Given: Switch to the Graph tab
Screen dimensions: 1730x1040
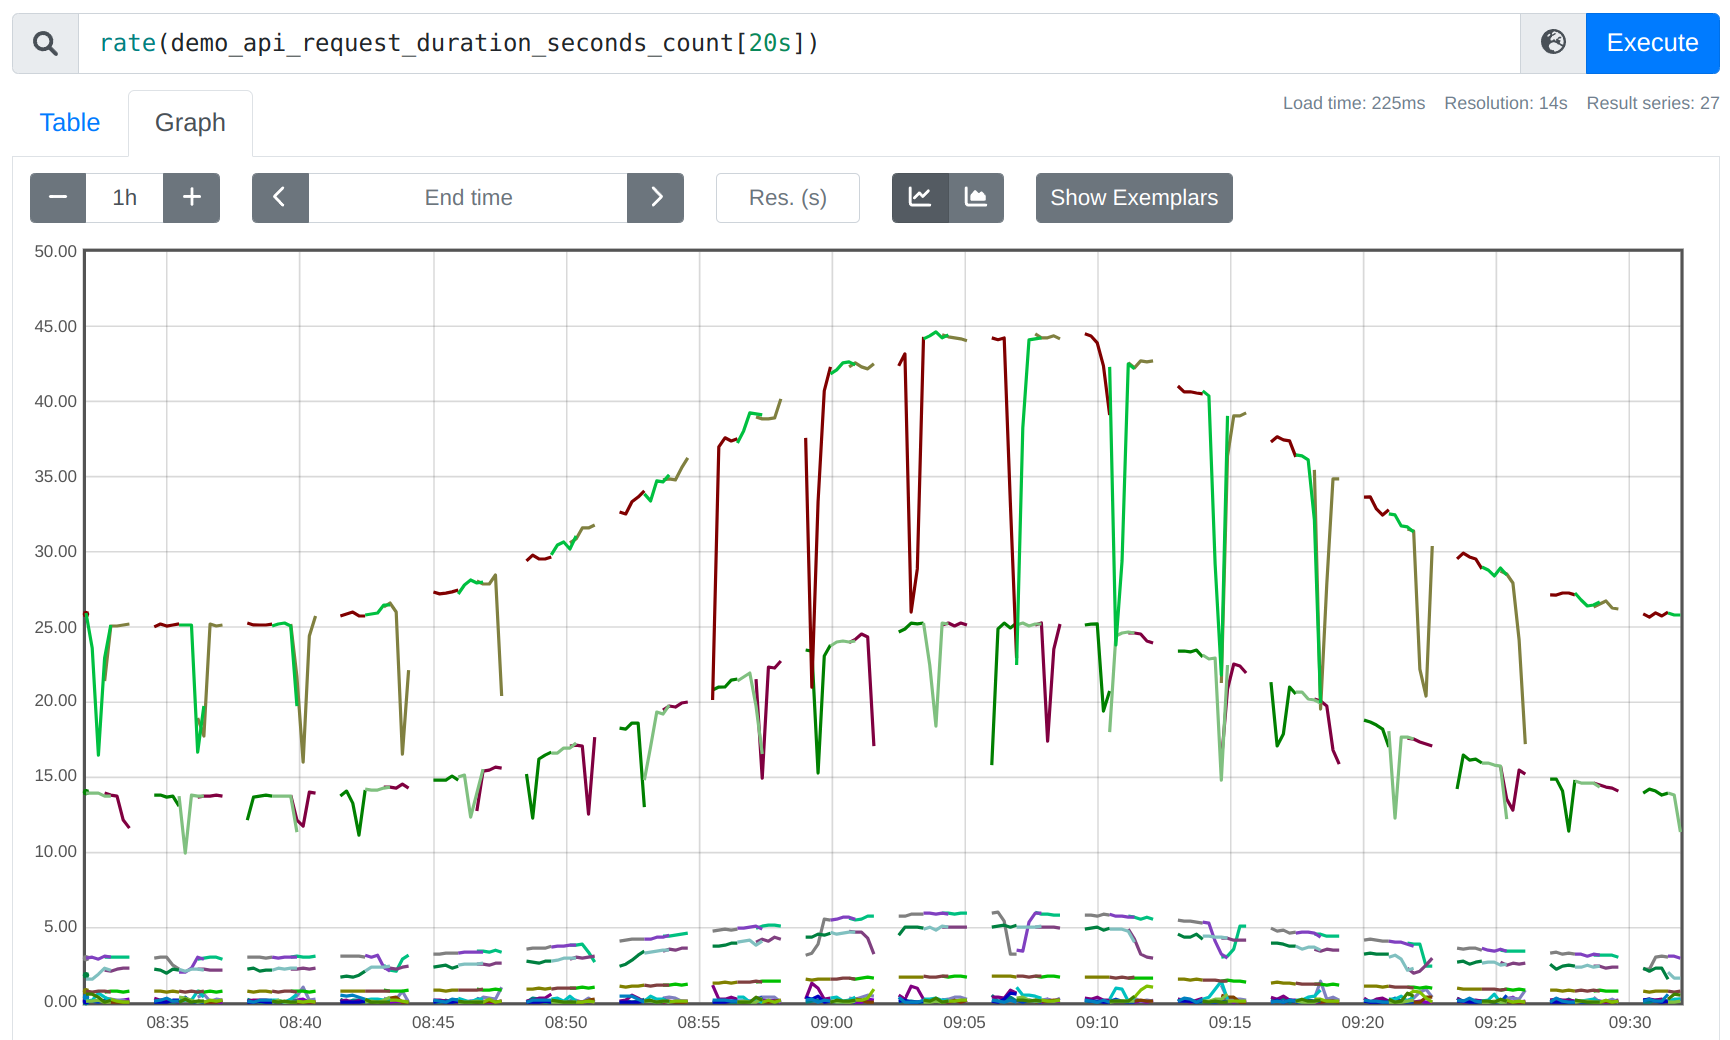Looking at the screenshot, I should pos(190,122).
